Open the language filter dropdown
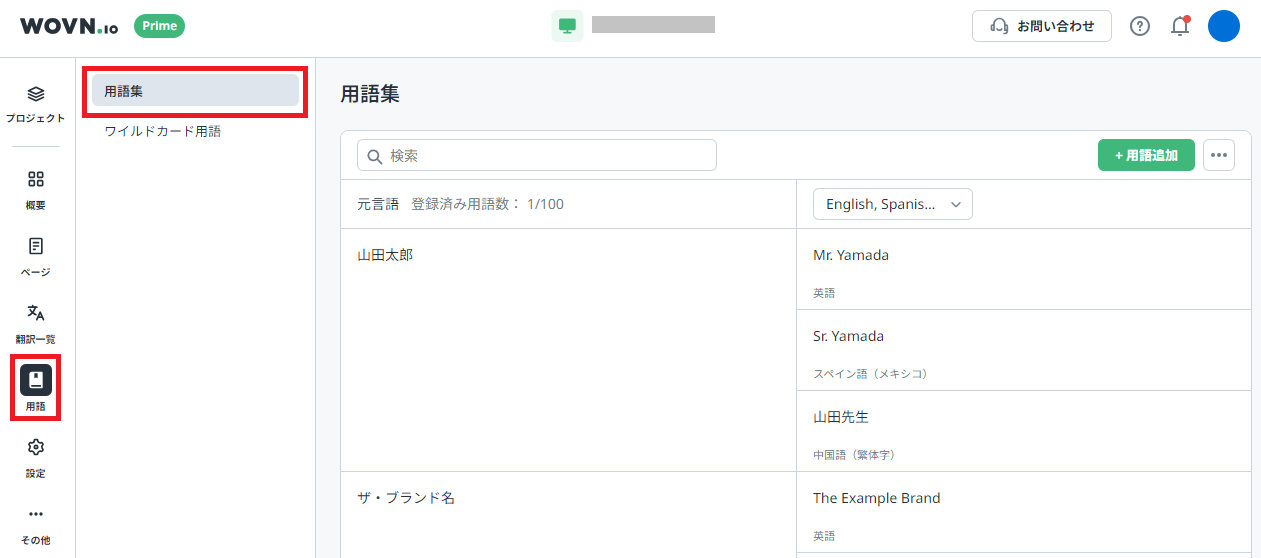1261x558 pixels. [x=892, y=204]
